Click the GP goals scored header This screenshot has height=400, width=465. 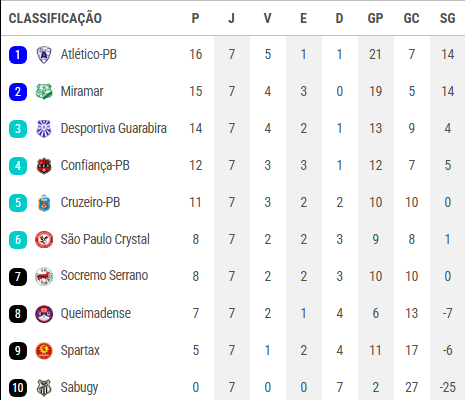pyautogui.click(x=375, y=18)
